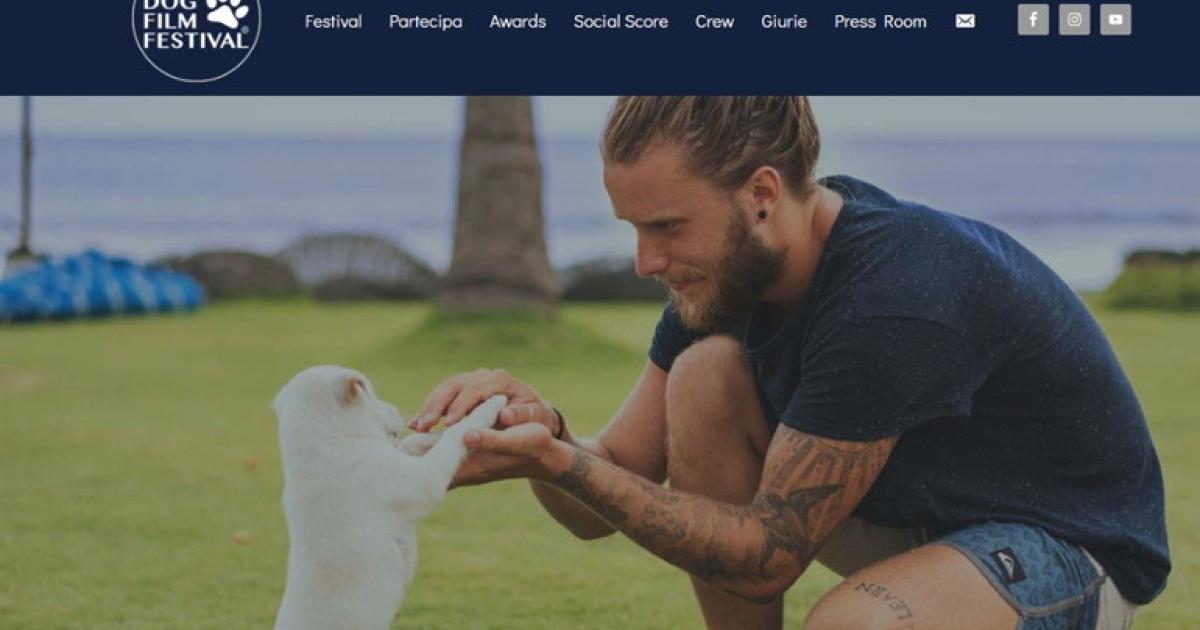
Task: Open the Festival menu
Action: click(333, 21)
